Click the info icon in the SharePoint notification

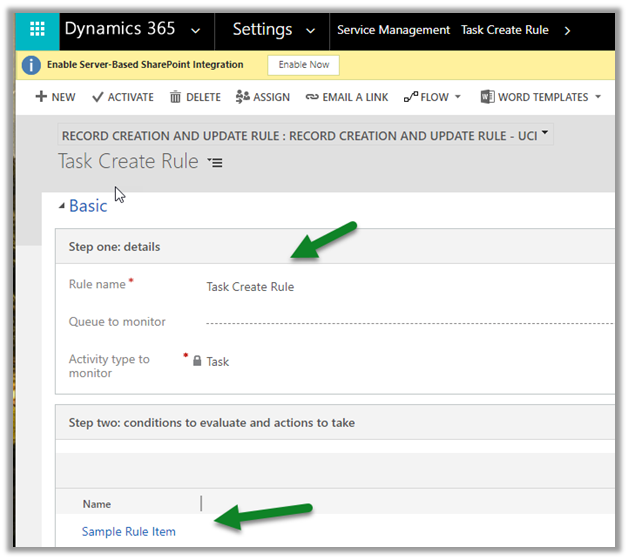(x=31, y=66)
